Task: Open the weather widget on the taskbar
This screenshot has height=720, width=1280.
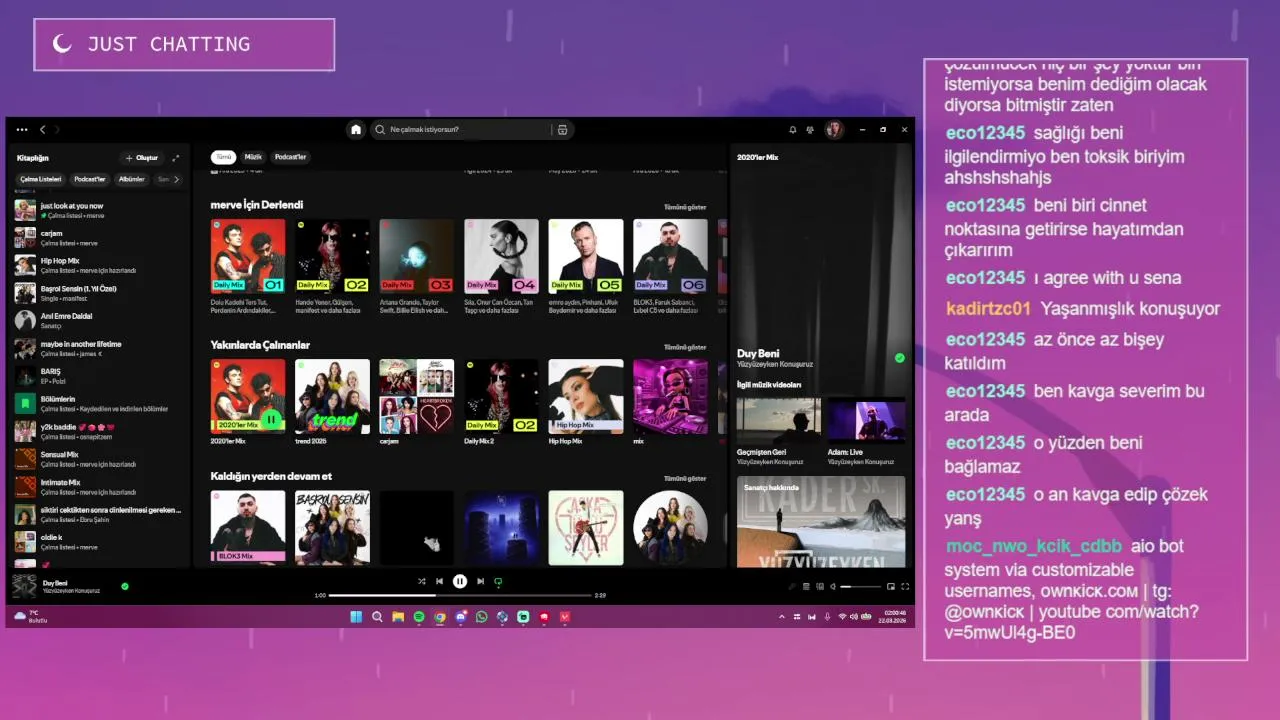Action: [x=29, y=616]
